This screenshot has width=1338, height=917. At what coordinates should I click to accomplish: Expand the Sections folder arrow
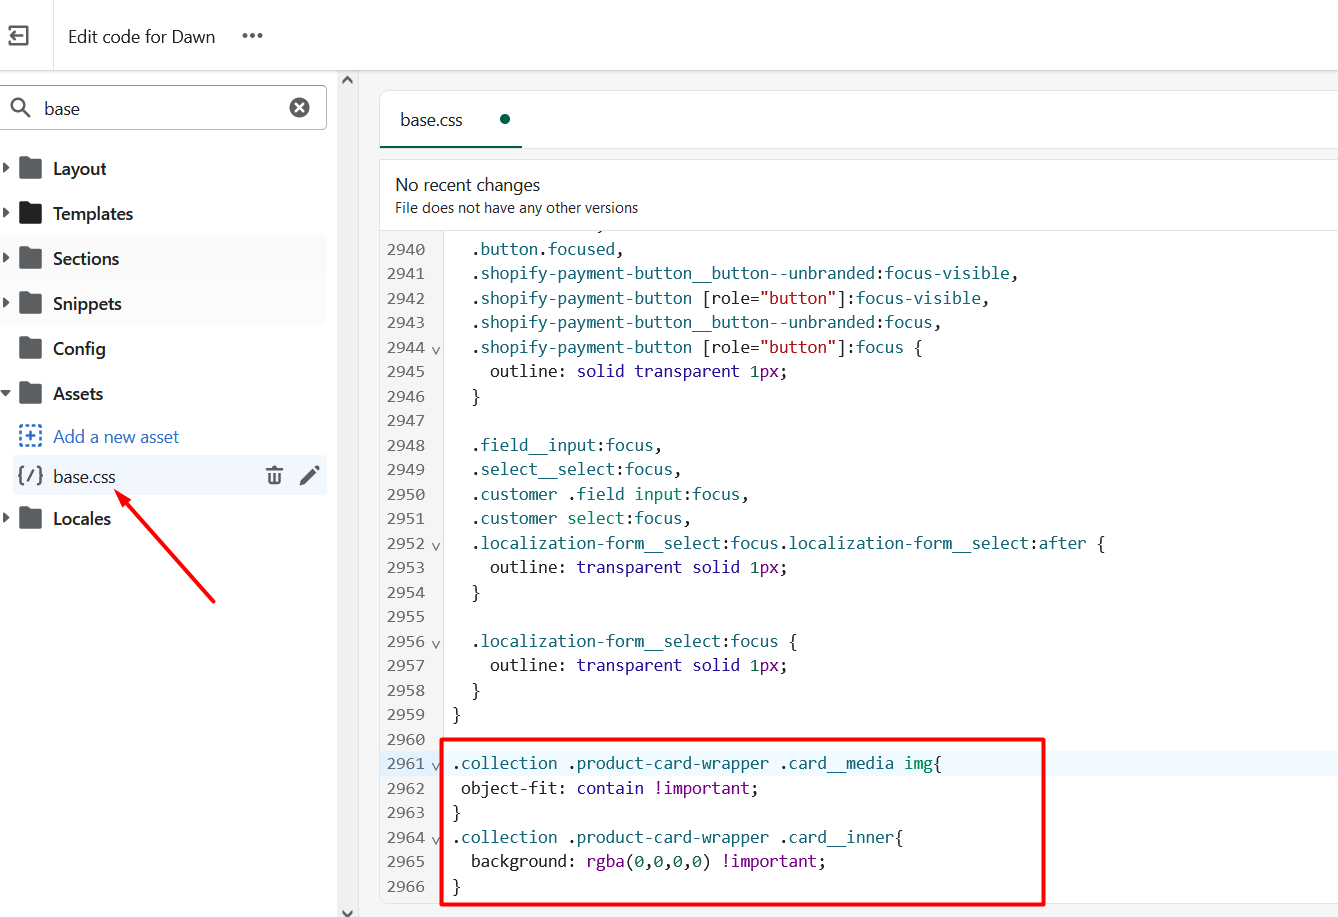(x=6, y=258)
